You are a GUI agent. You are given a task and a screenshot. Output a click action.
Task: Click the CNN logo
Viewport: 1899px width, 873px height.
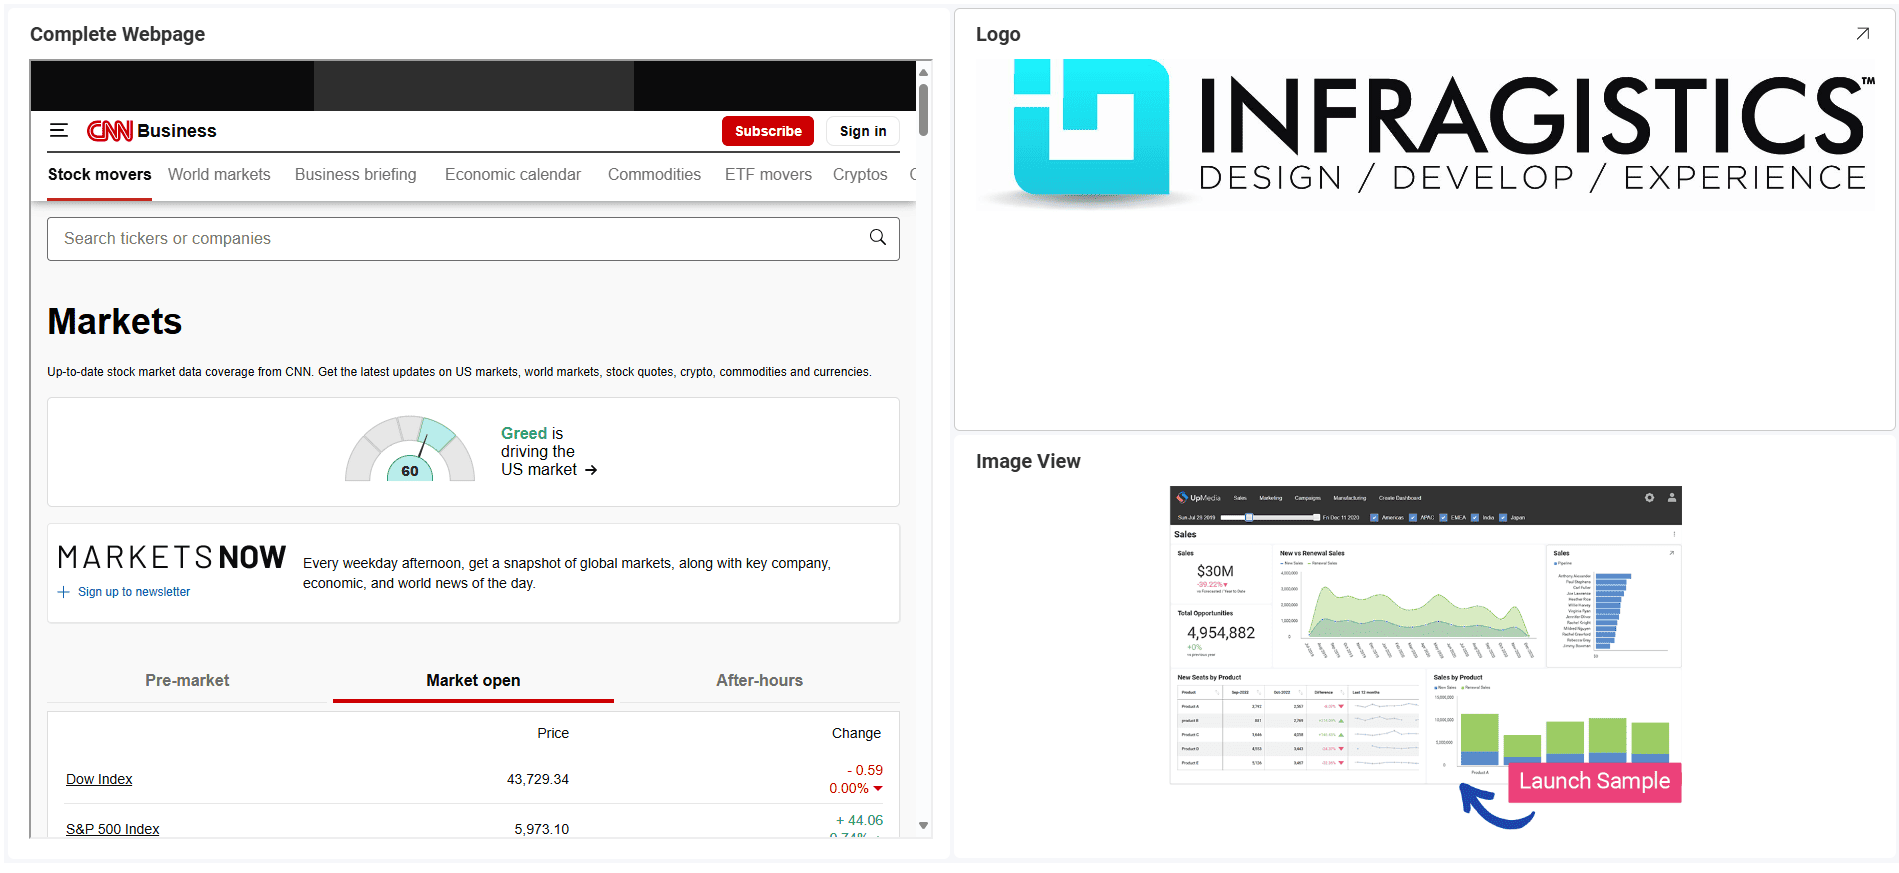coord(110,131)
